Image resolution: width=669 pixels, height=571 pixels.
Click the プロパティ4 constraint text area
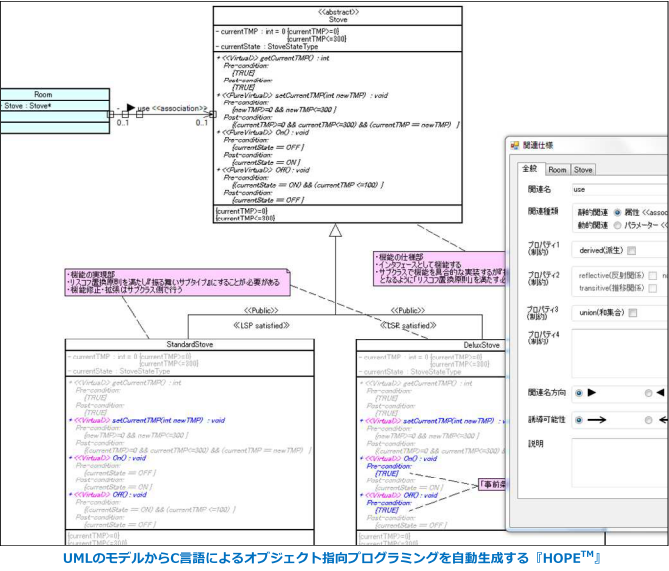coord(620,353)
